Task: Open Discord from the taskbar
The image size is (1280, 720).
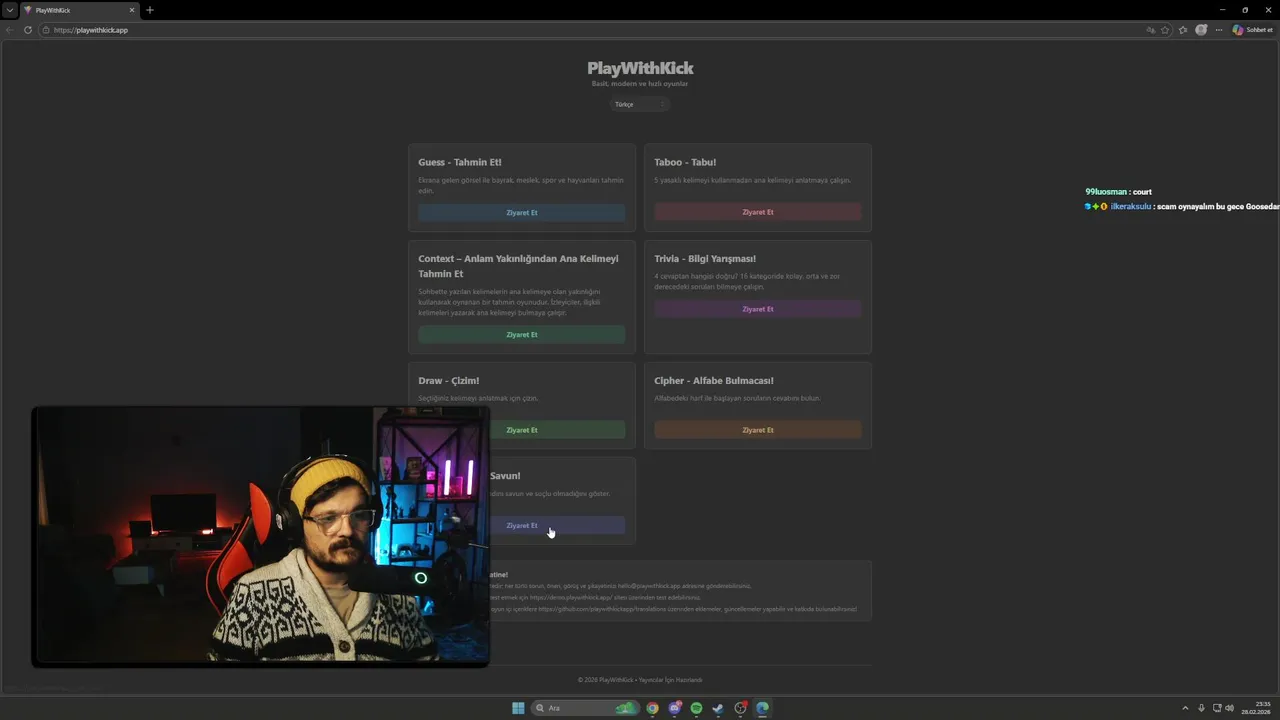Action: 675,708
